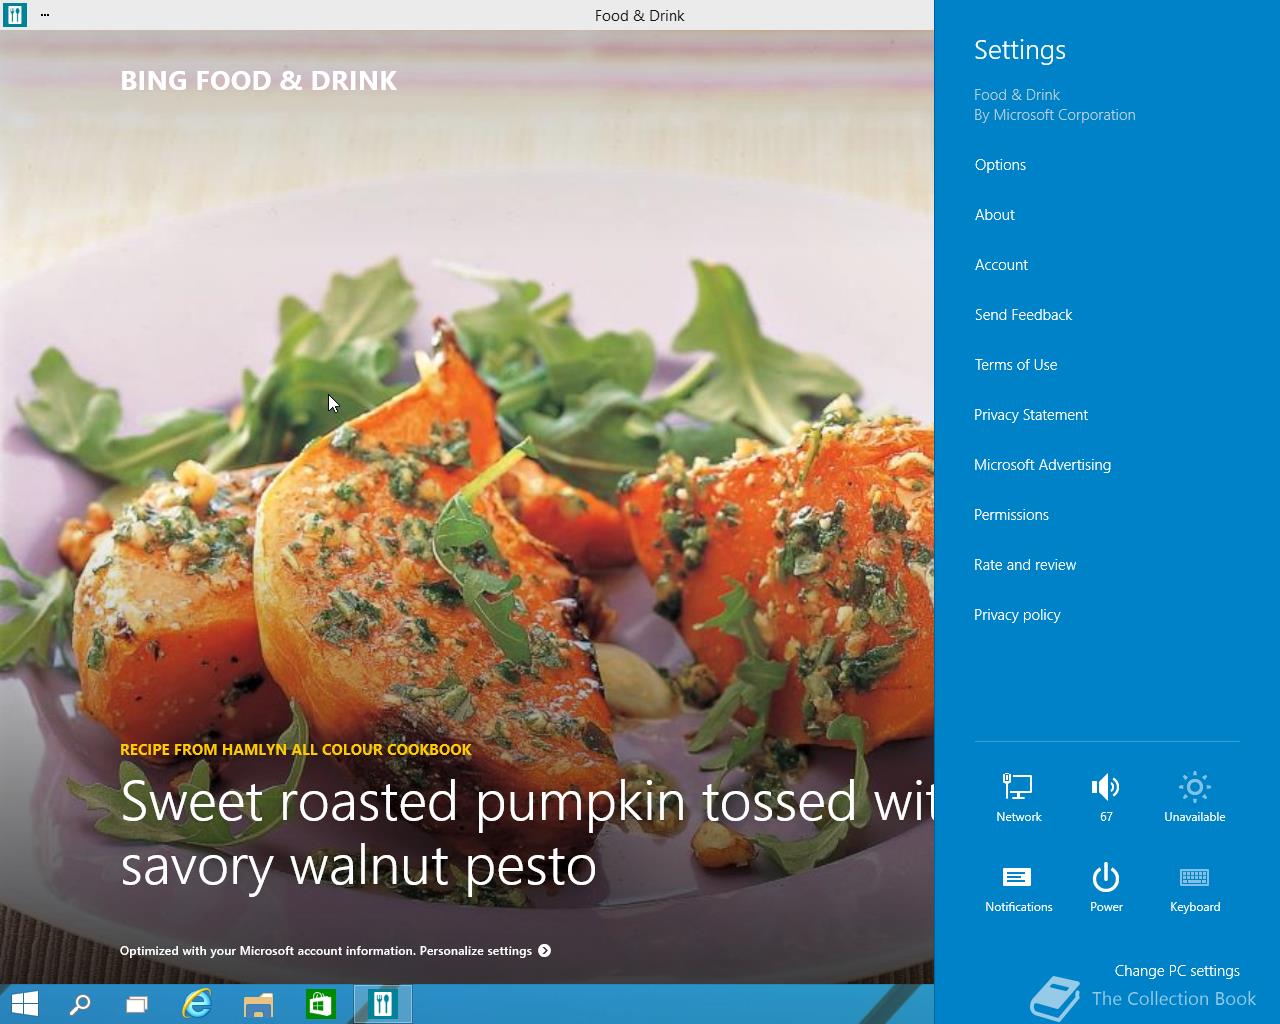Open Store taskbar icon

click(x=321, y=1004)
